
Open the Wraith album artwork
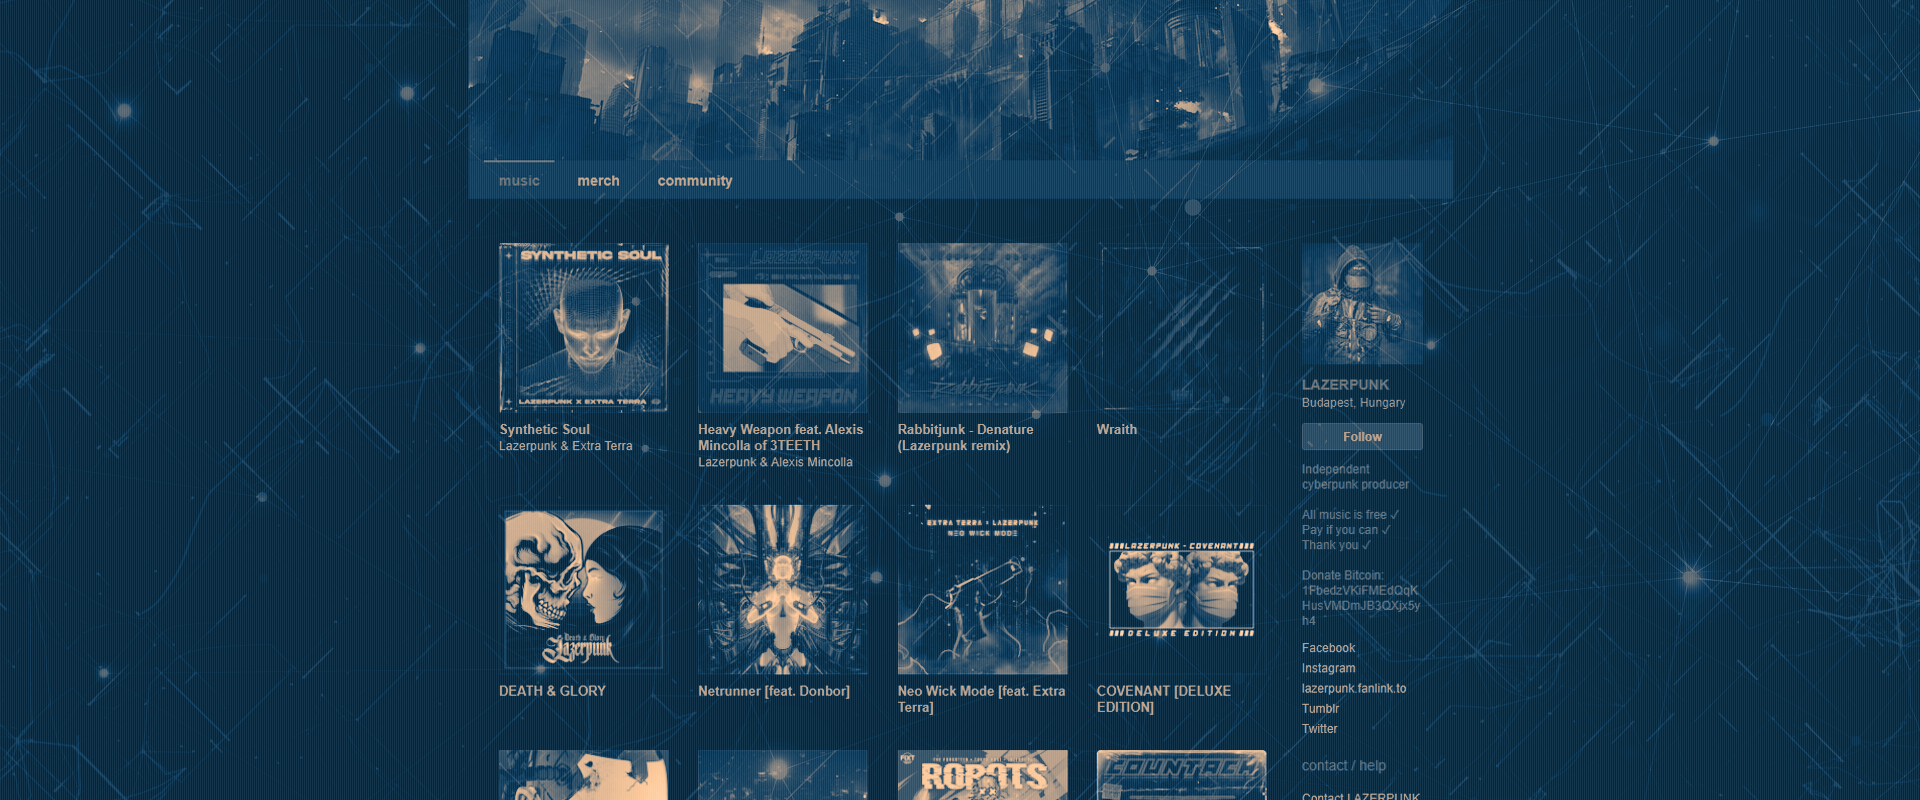tap(1181, 328)
